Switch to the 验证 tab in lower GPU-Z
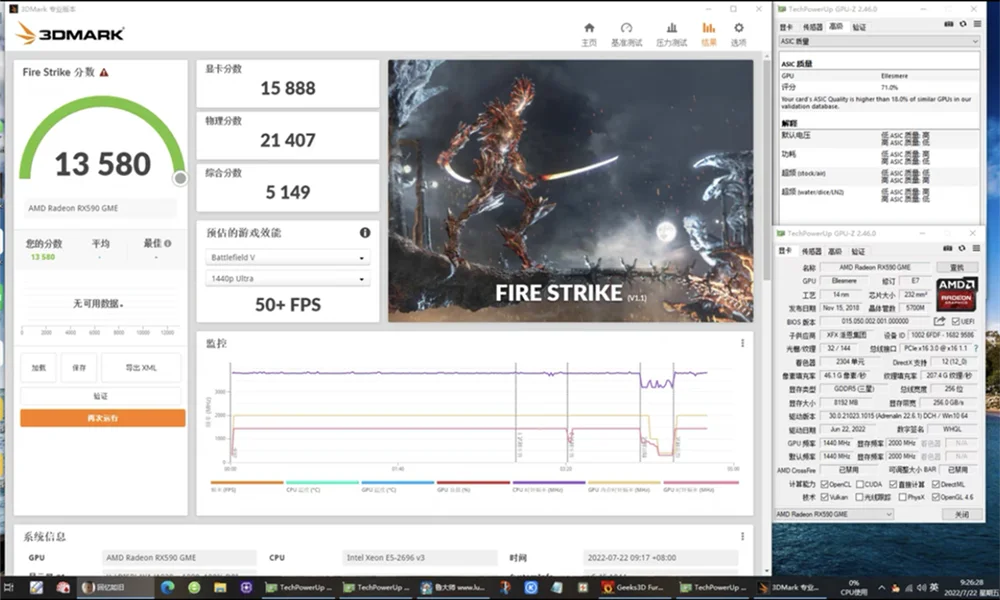The width and height of the screenshot is (1000, 600). coord(858,251)
